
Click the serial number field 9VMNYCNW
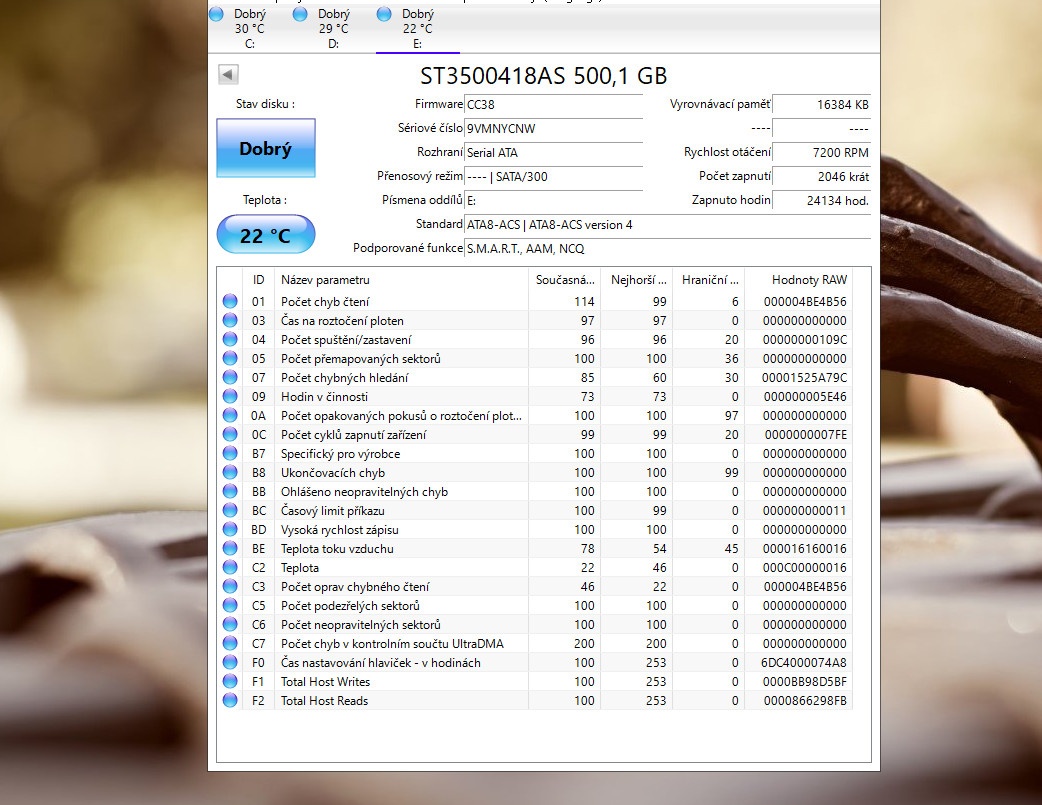click(x=554, y=128)
